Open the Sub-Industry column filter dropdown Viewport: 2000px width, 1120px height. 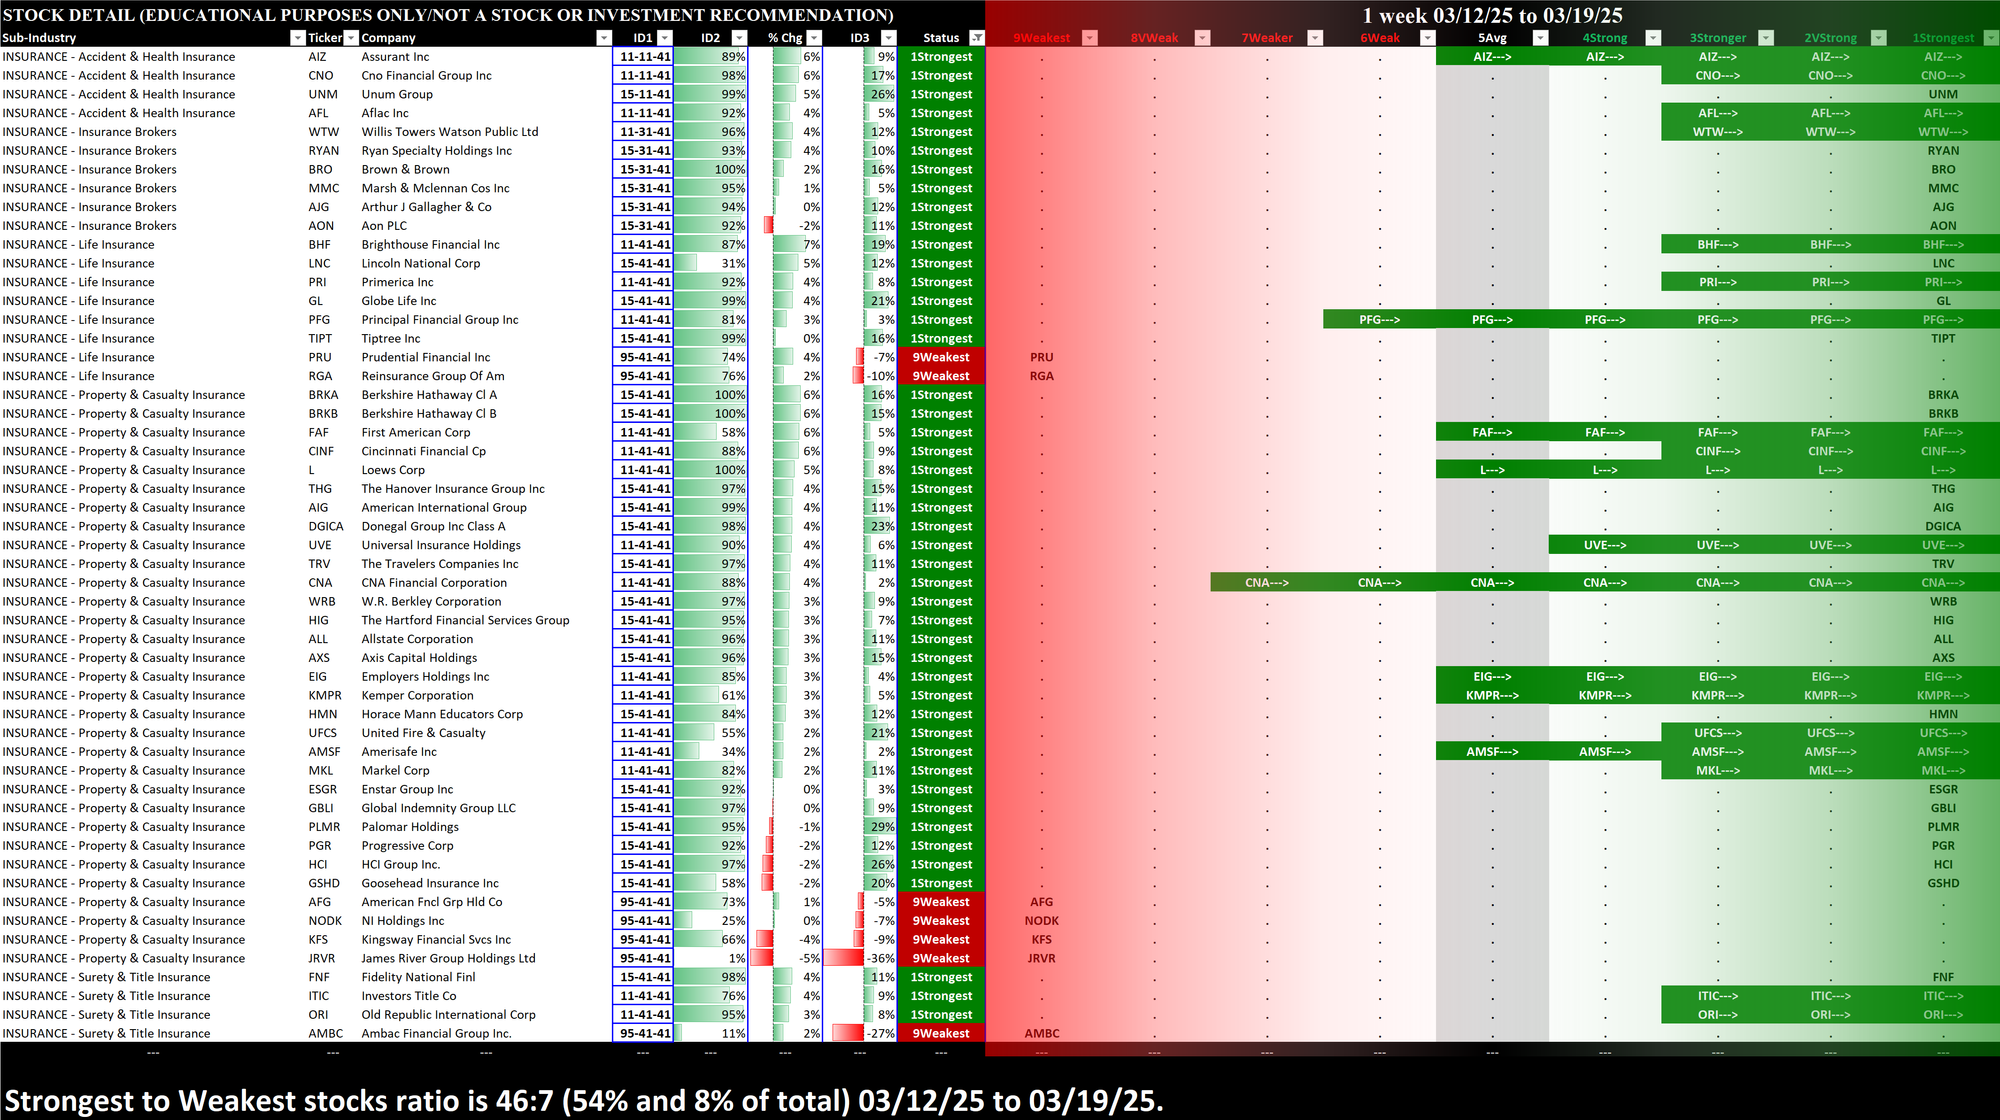click(297, 38)
